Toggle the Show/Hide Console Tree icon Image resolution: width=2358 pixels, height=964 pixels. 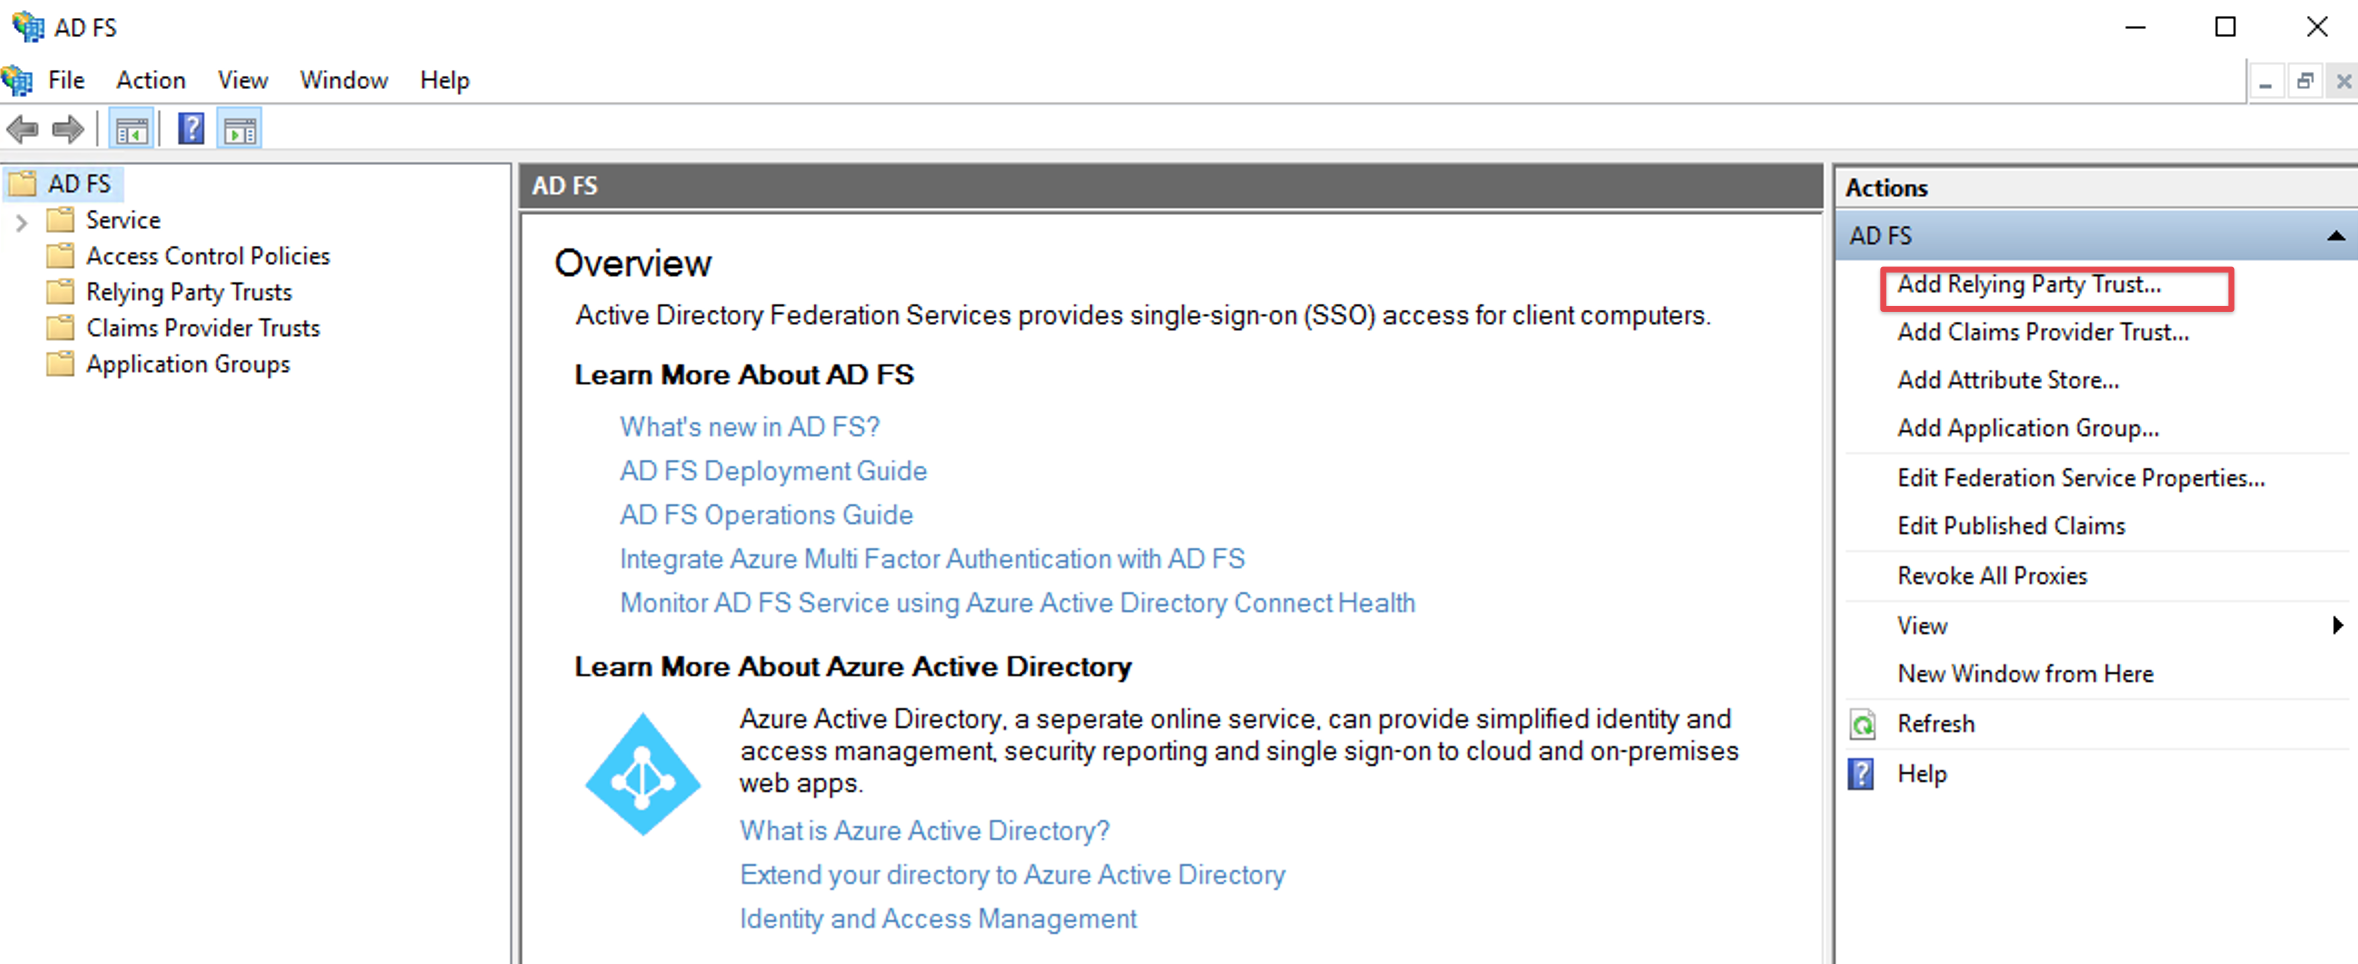tap(131, 129)
